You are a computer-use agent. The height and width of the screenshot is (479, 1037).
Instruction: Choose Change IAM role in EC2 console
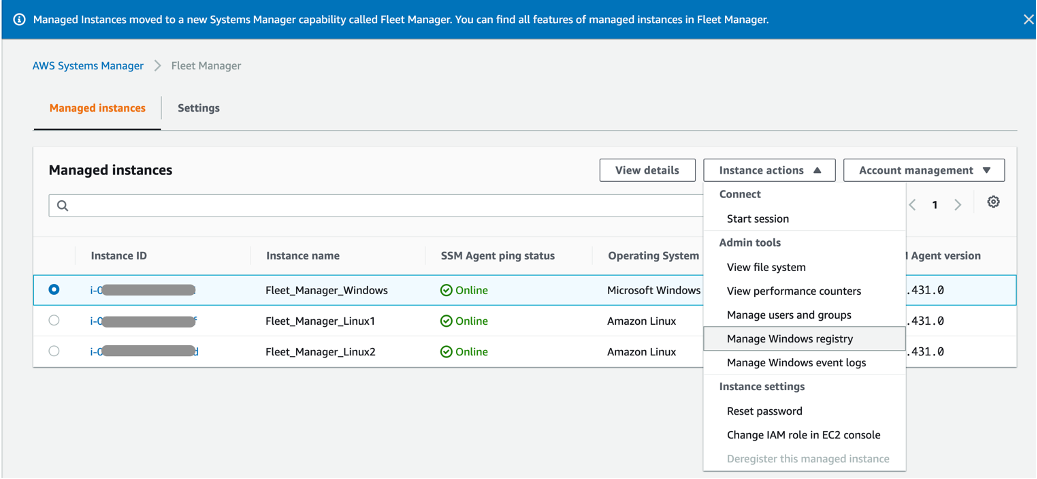pyautogui.click(x=804, y=435)
